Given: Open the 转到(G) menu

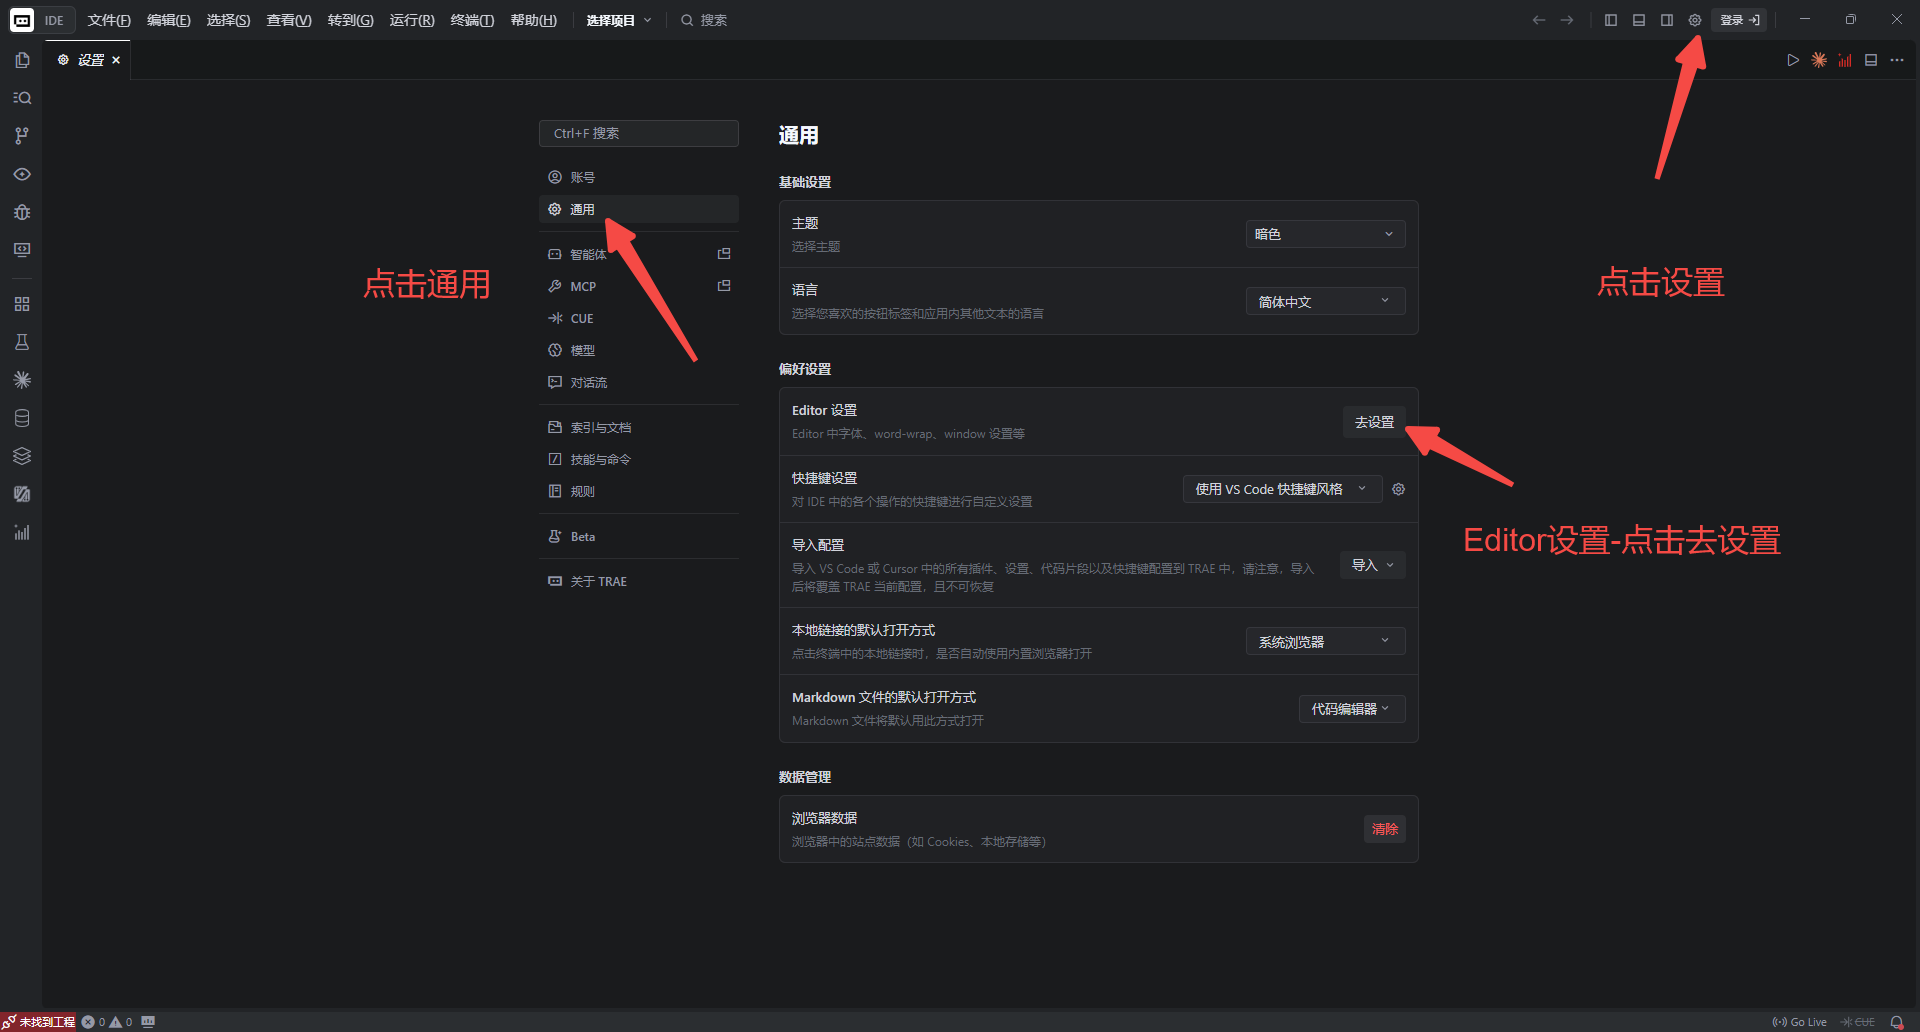Looking at the screenshot, I should (x=350, y=20).
